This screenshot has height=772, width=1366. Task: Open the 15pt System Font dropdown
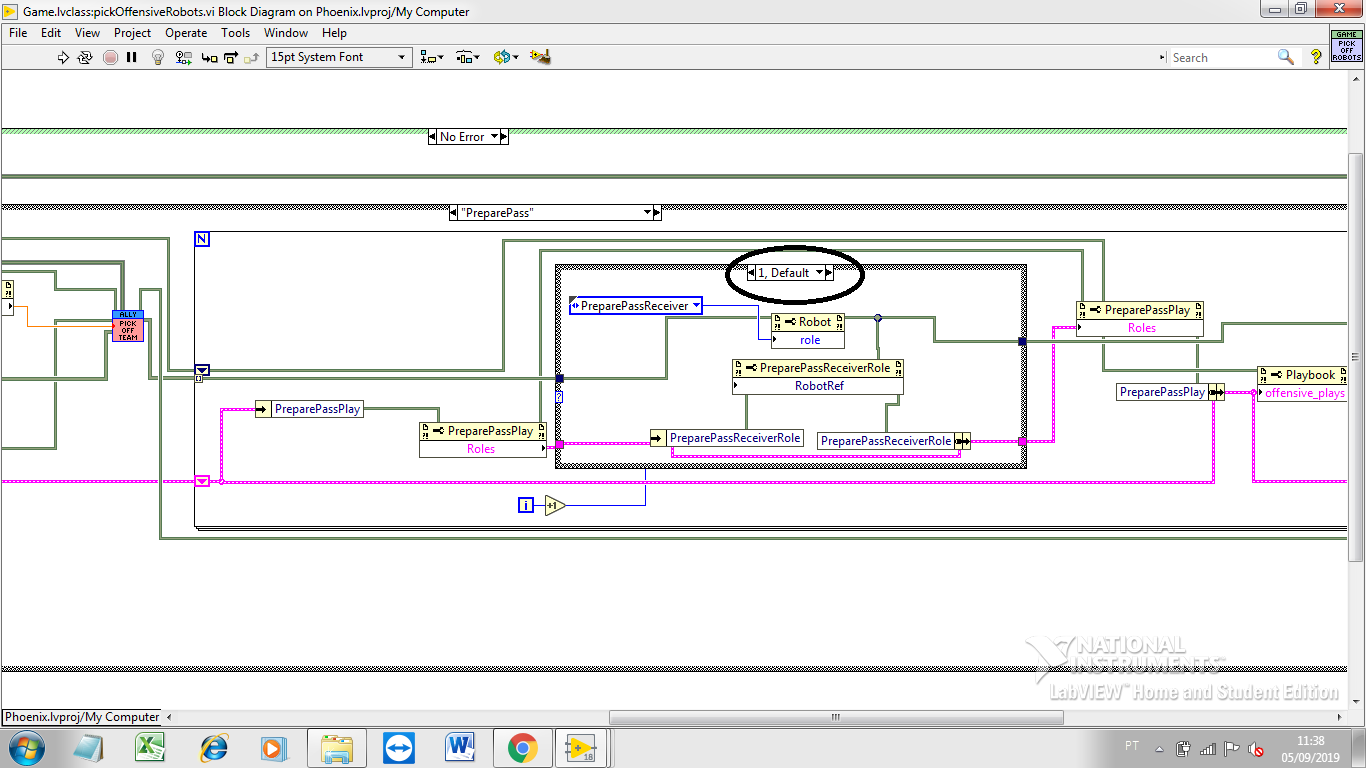tap(339, 57)
